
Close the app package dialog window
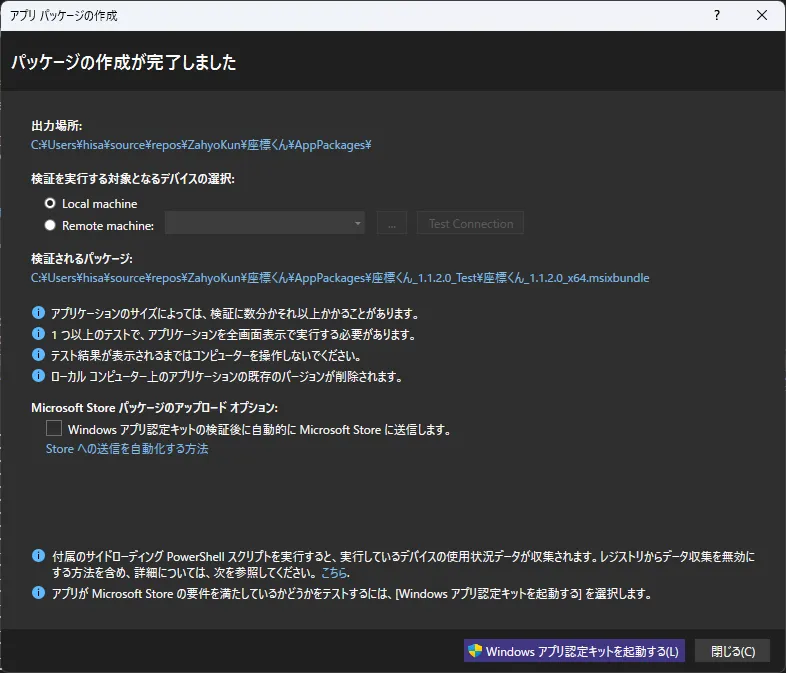(x=761, y=16)
